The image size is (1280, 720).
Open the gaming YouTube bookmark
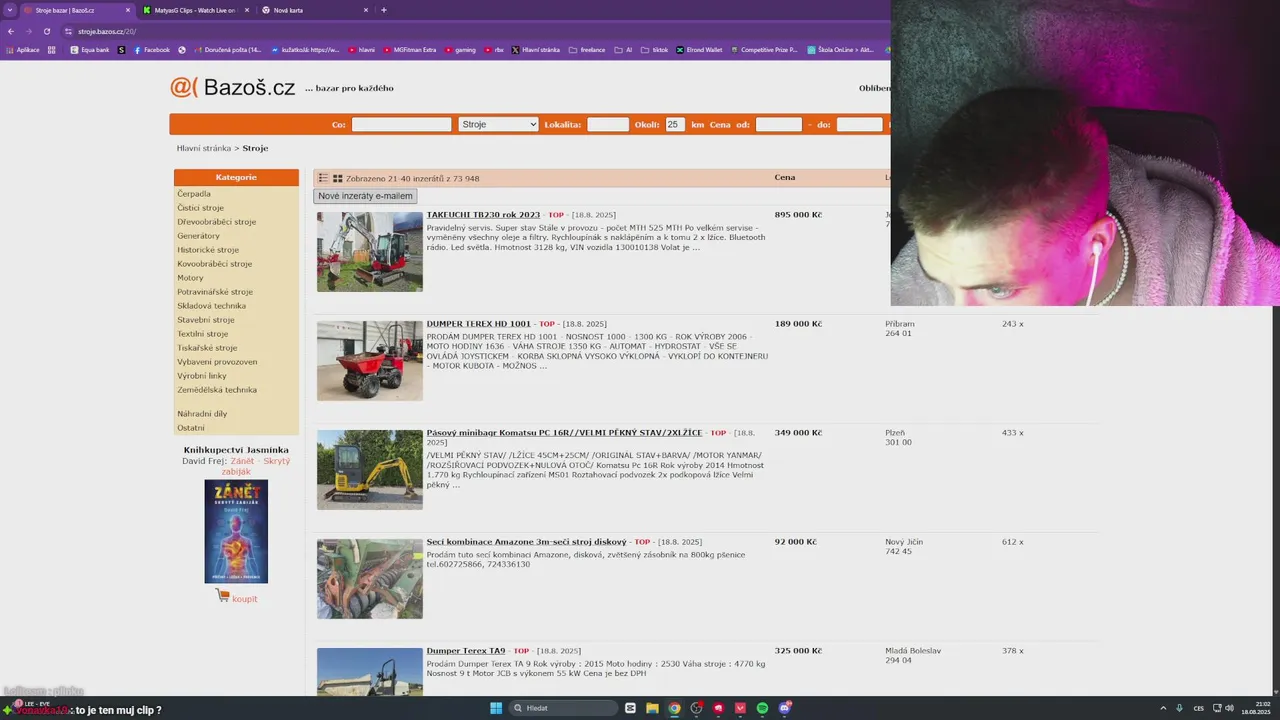(x=460, y=50)
